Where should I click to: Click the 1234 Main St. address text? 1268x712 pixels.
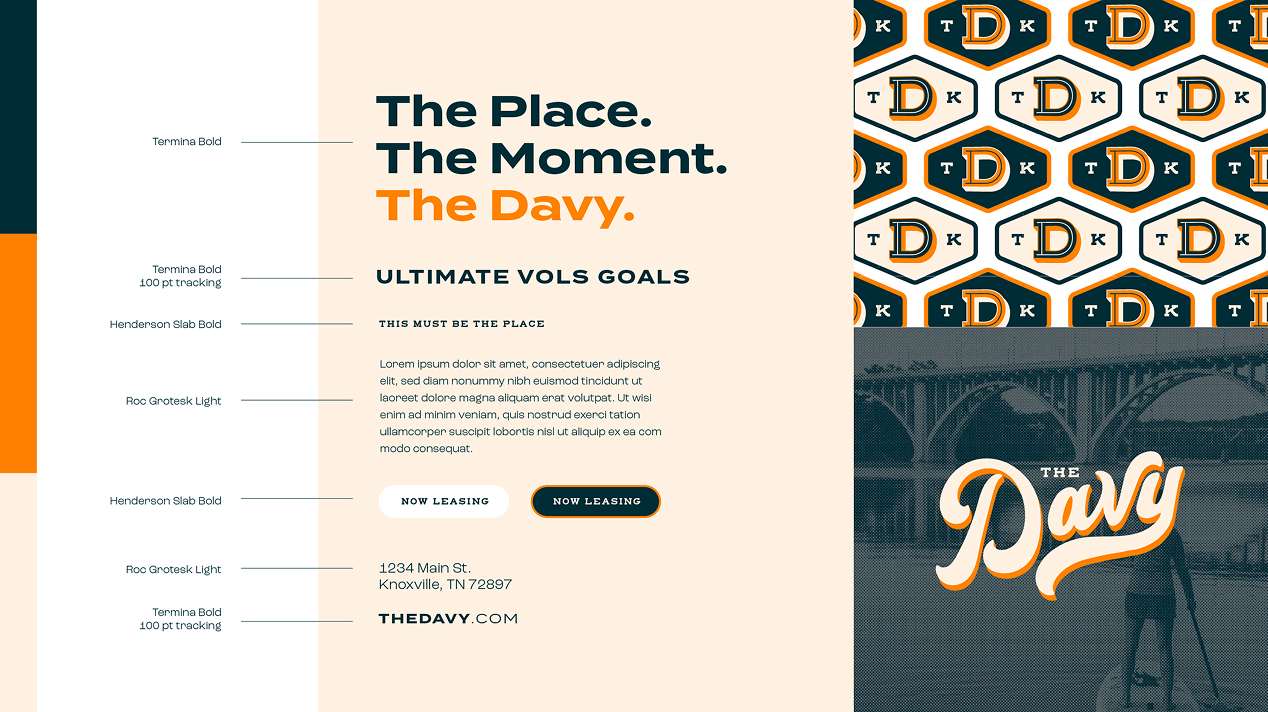(425, 568)
